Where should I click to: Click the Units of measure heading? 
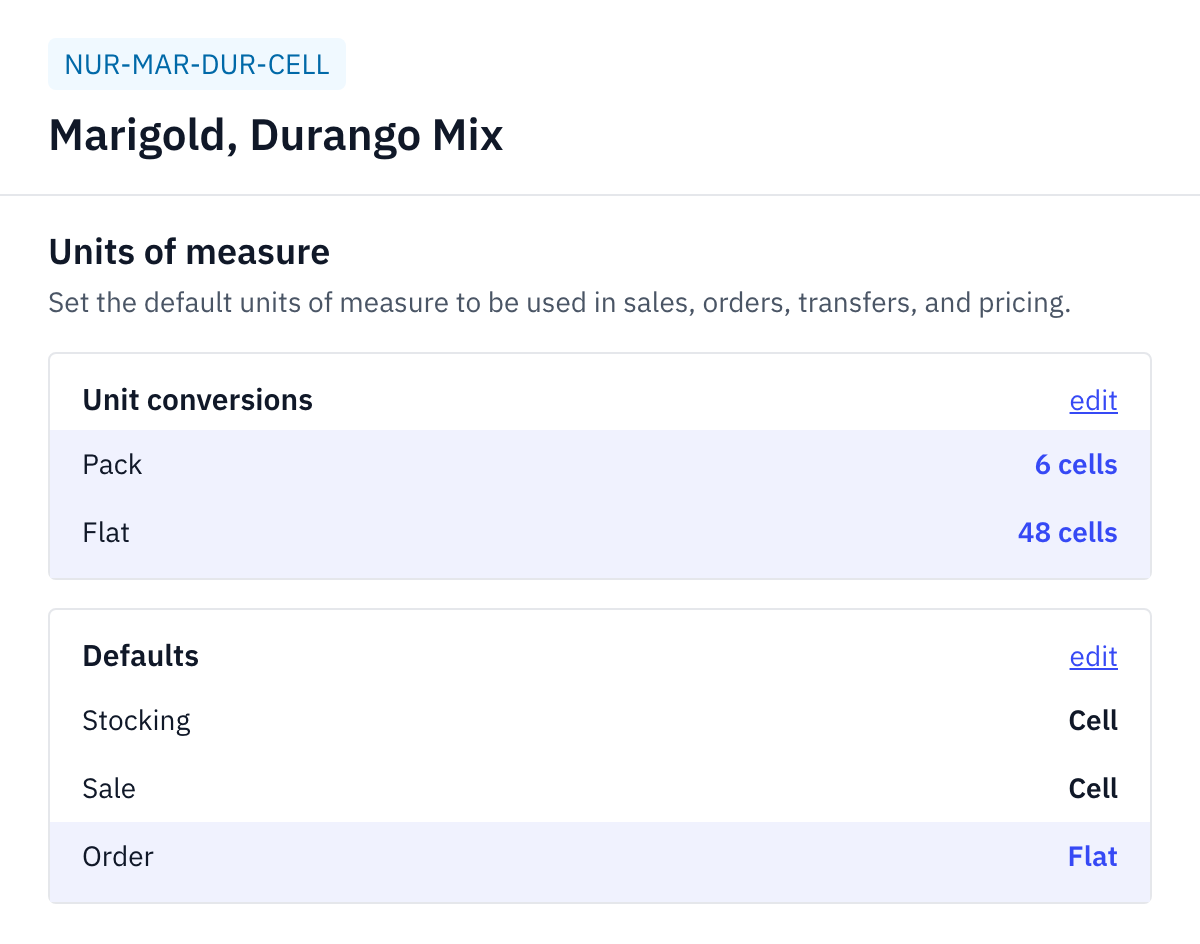(x=189, y=252)
